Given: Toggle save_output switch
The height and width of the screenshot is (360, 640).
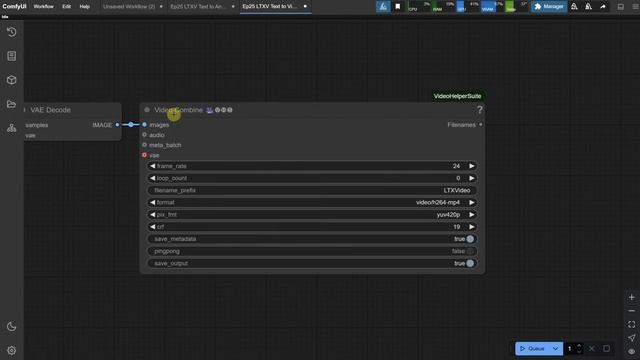Looking at the screenshot, I should (470, 264).
